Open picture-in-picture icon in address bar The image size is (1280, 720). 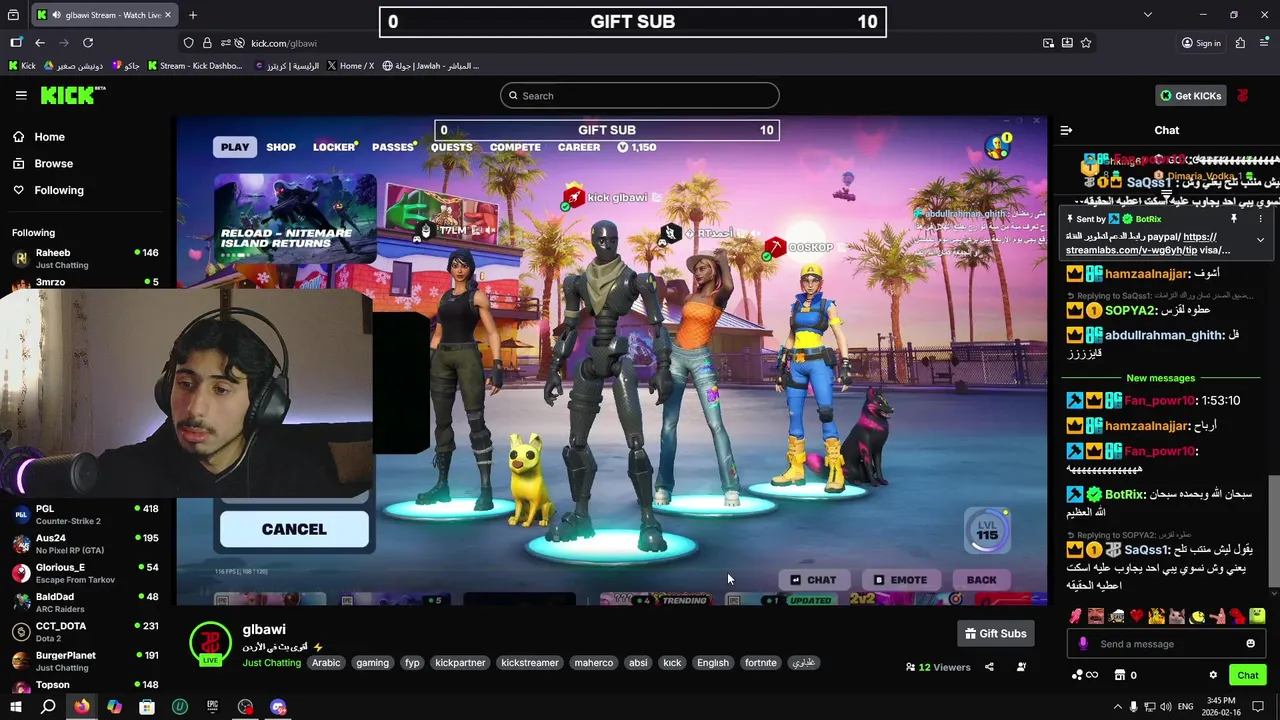coord(1048,43)
